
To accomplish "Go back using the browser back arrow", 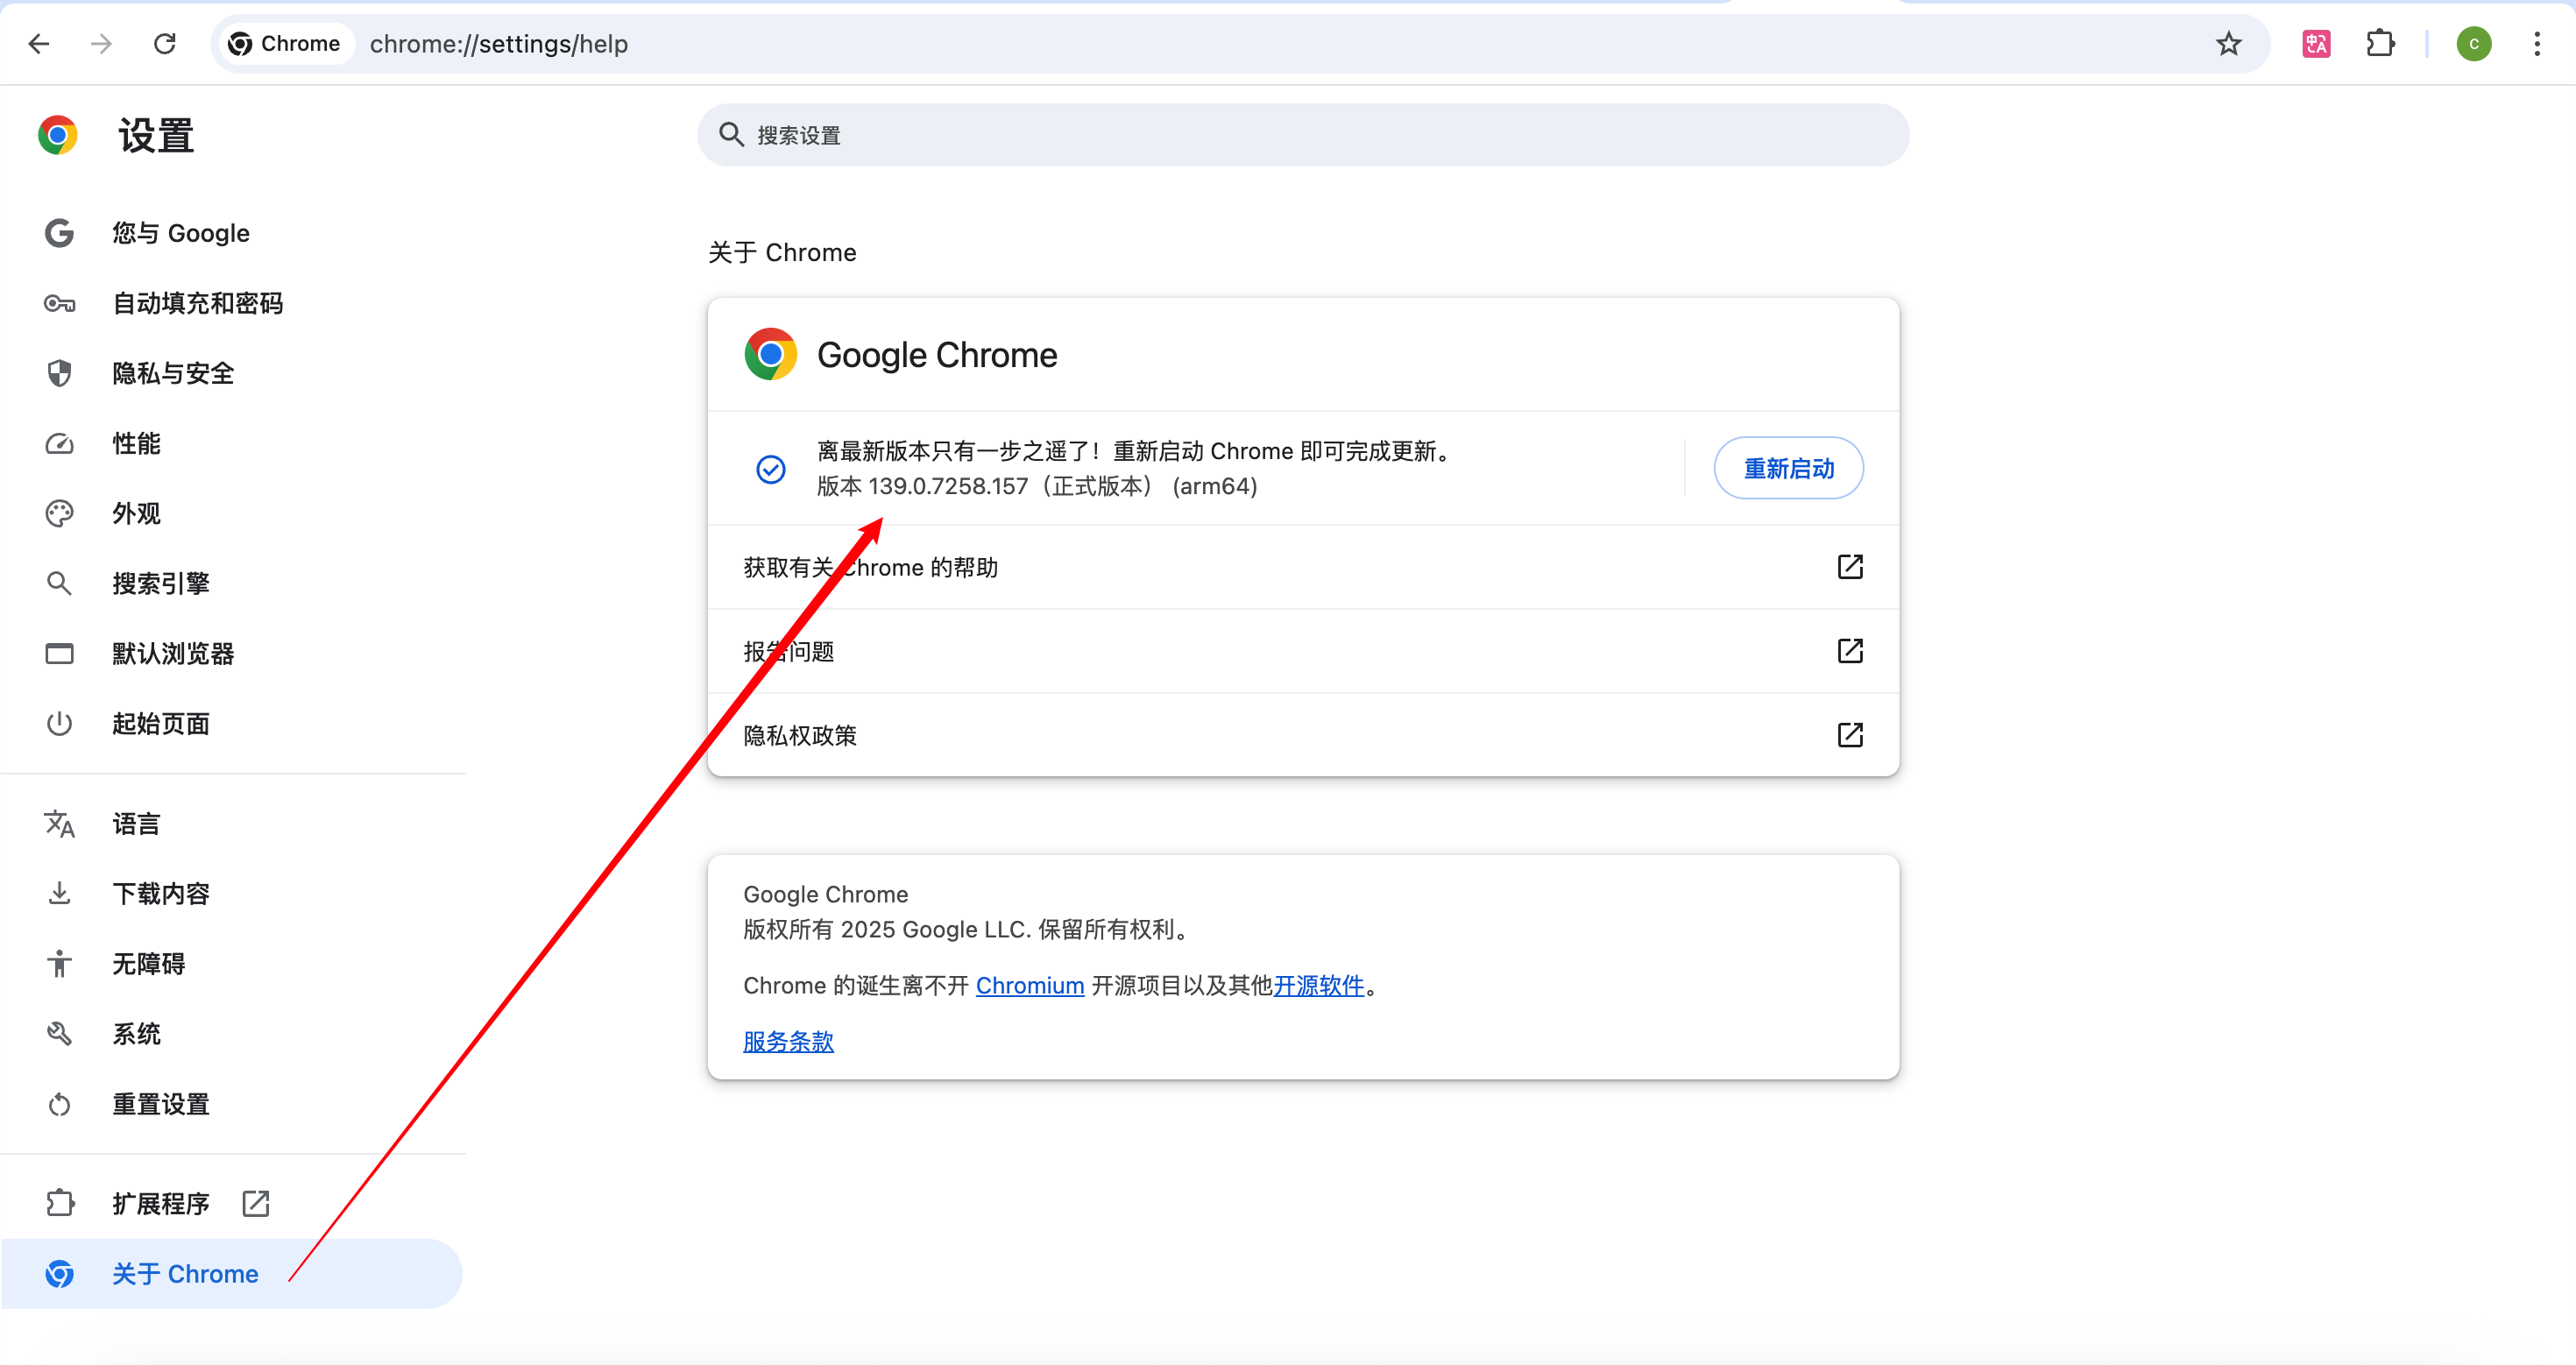I will pyautogui.click(x=38, y=44).
